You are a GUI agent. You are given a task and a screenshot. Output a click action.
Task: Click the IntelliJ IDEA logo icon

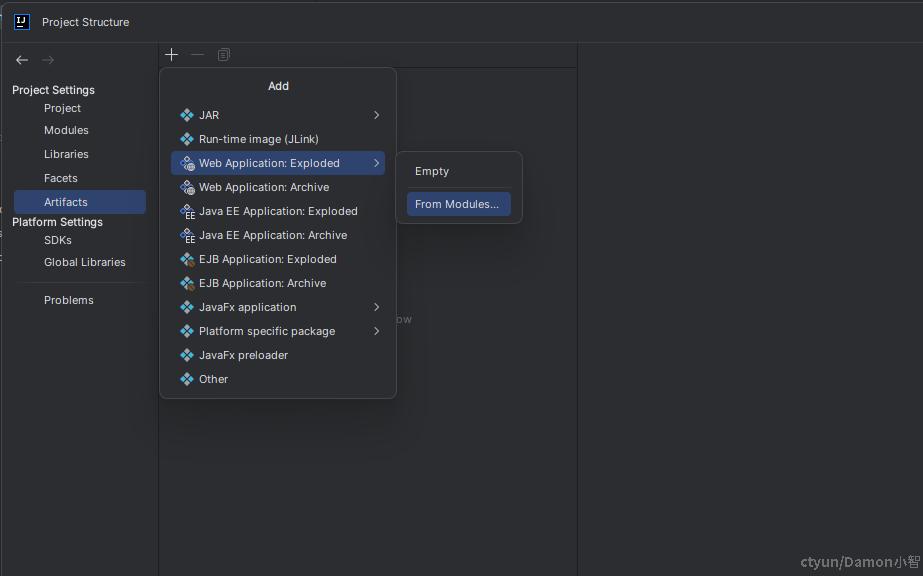[22, 22]
